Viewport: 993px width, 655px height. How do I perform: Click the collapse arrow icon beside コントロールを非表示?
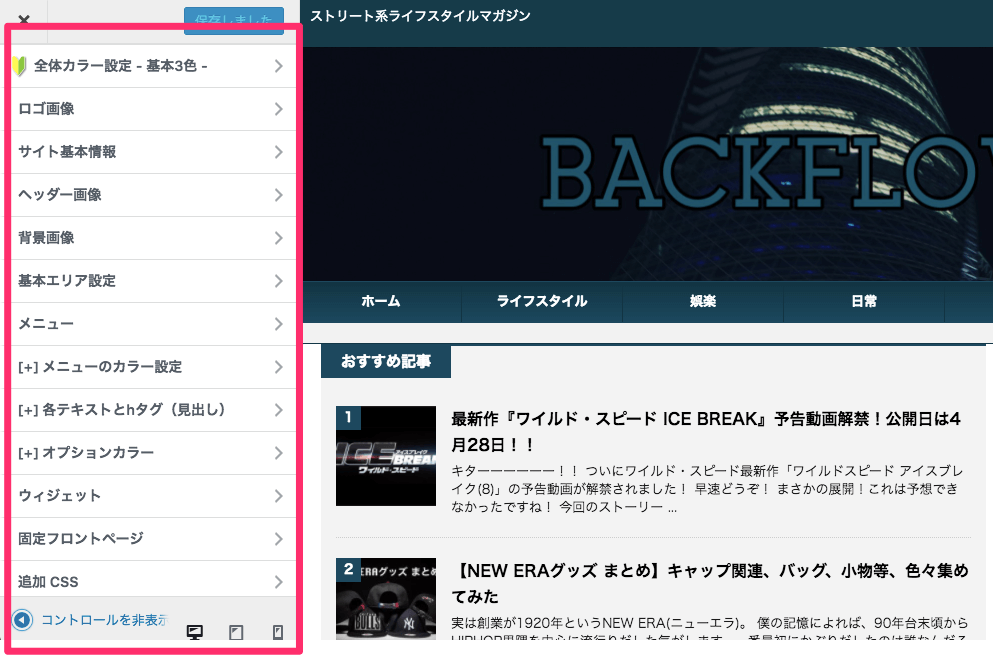[22, 620]
